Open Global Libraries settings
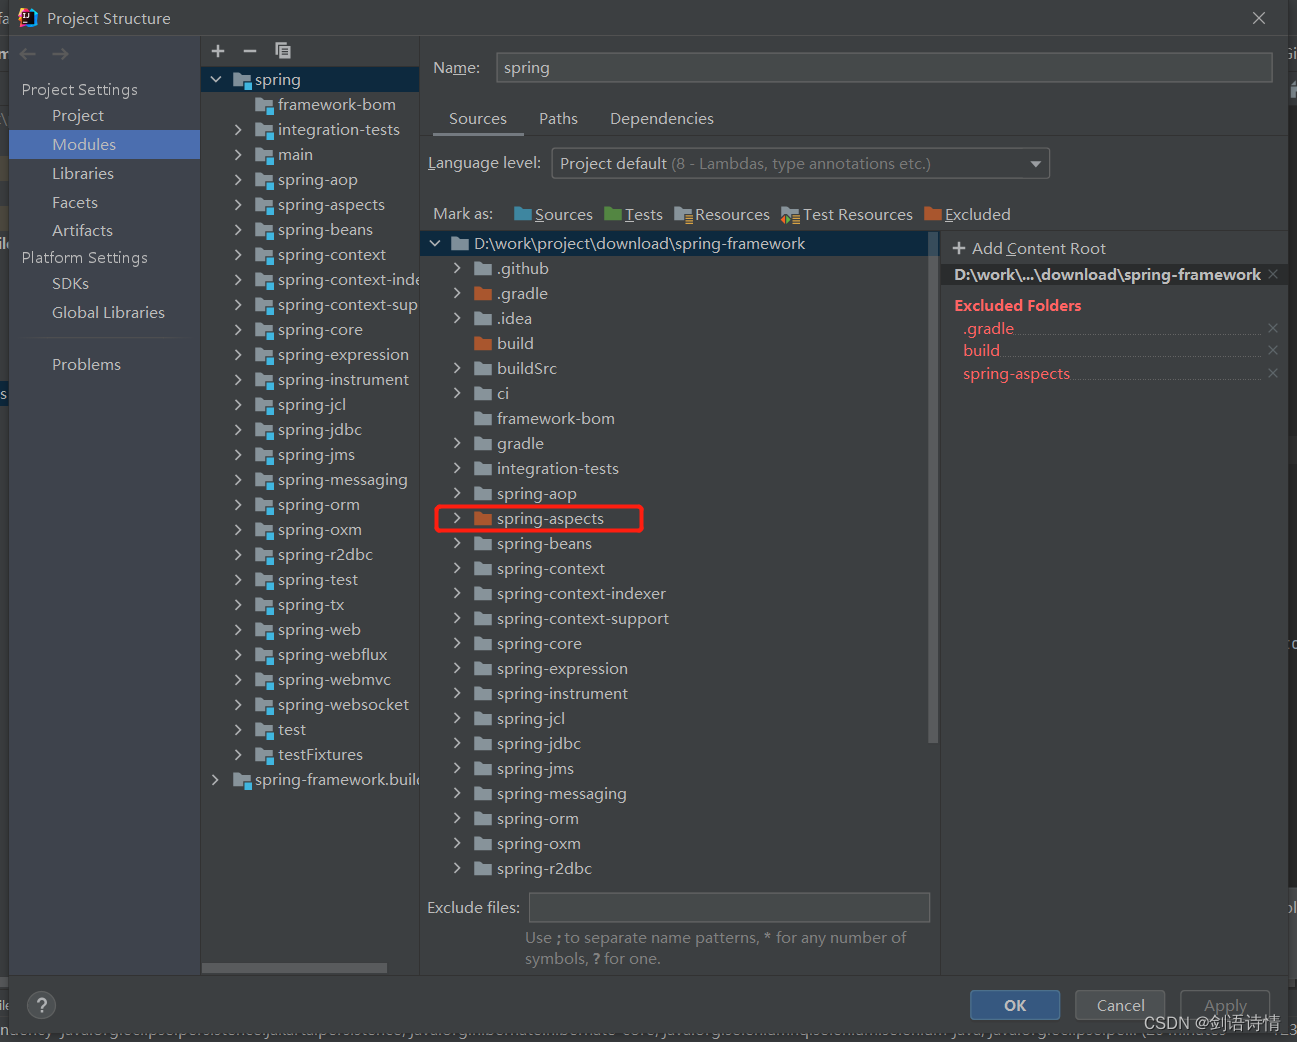Screen dimensions: 1297x1042 click(108, 313)
